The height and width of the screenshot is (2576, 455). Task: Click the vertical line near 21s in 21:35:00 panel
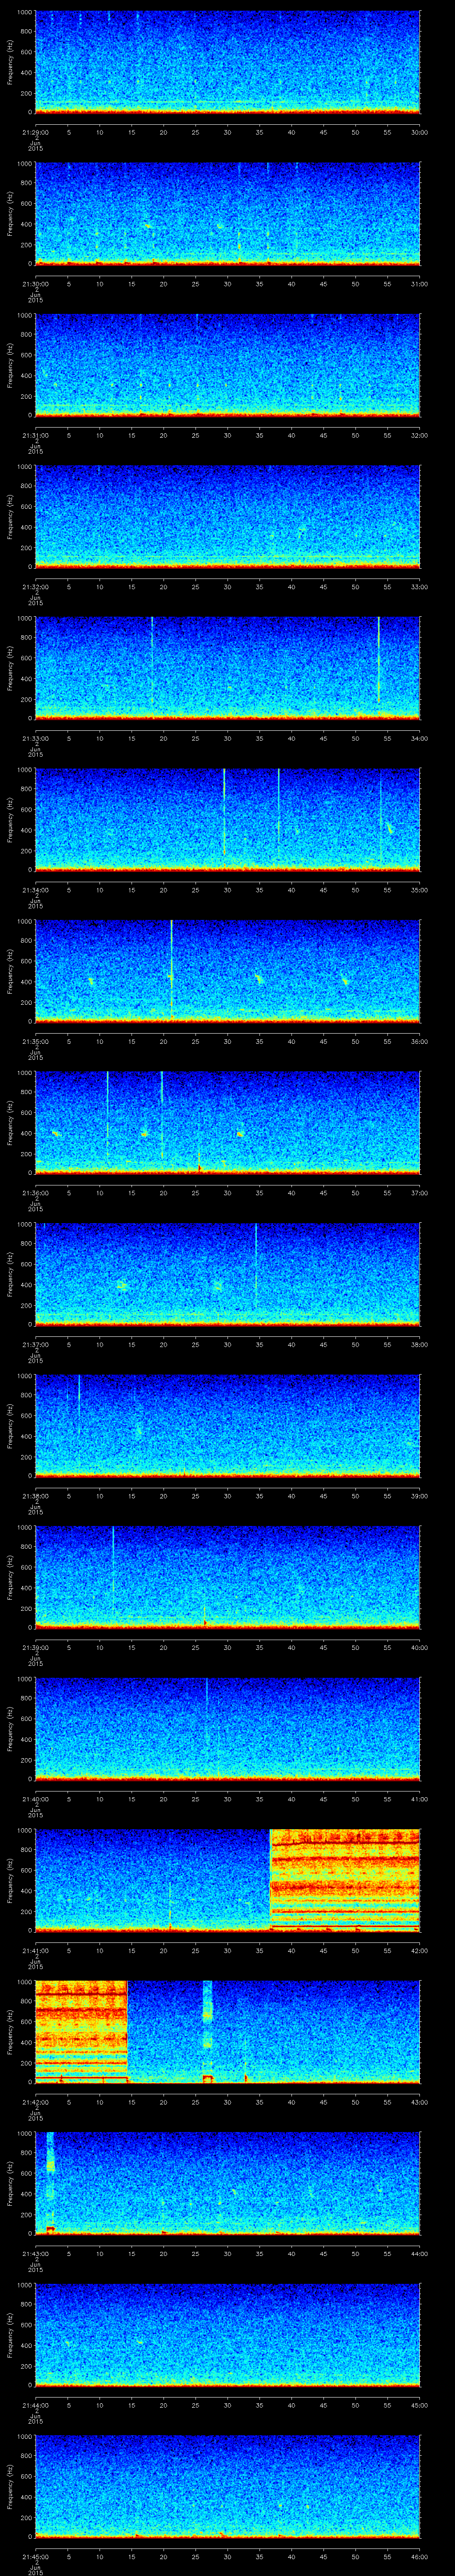point(172,968)
